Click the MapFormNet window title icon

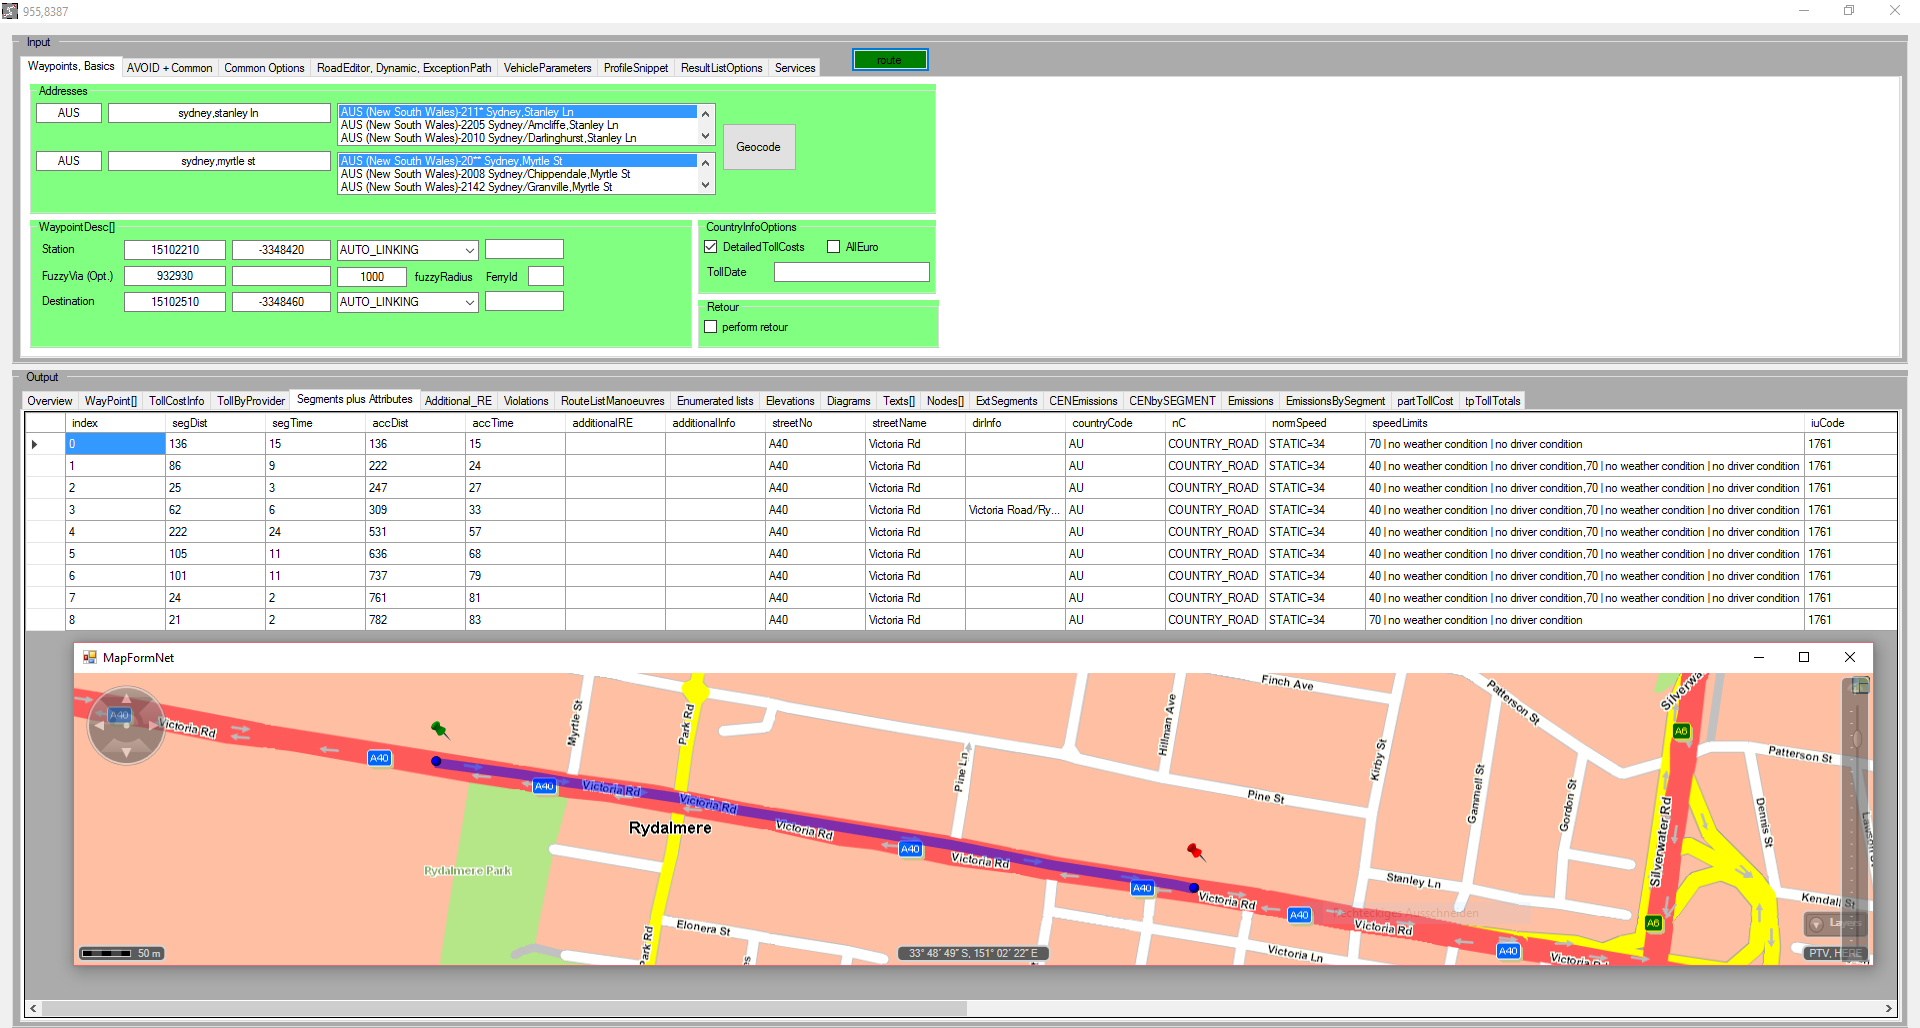coord(90,657)
